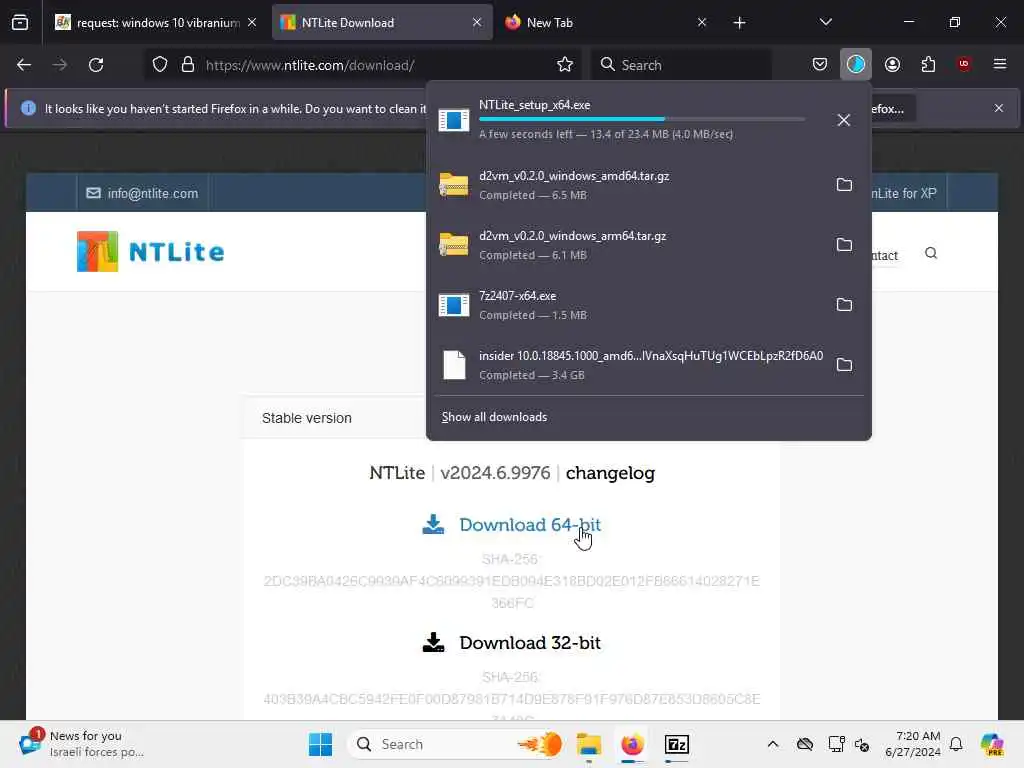Click Show all downloads
This screenshot has height=768, width=1024.
(x=494, y=417)
